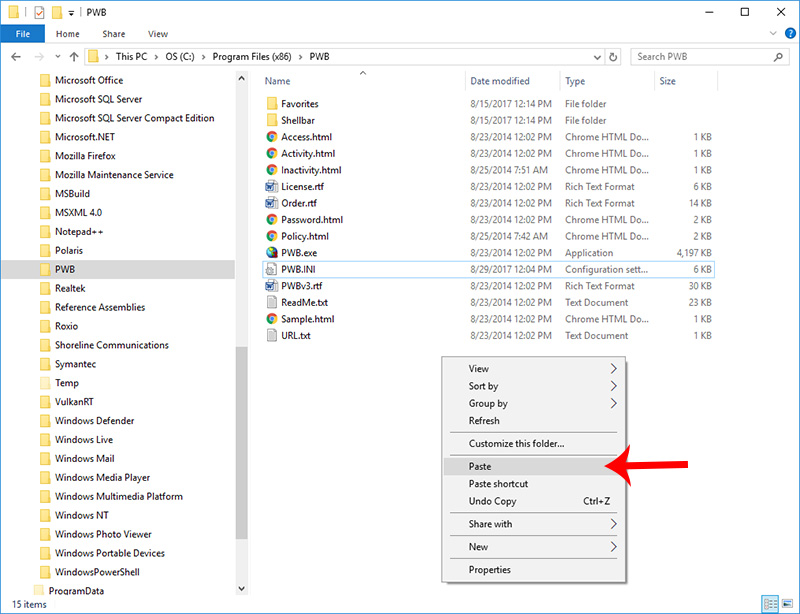Viewport: 800px width, 614px height.
Task: Switch to large icons view layout
Action: click(788, 604)
